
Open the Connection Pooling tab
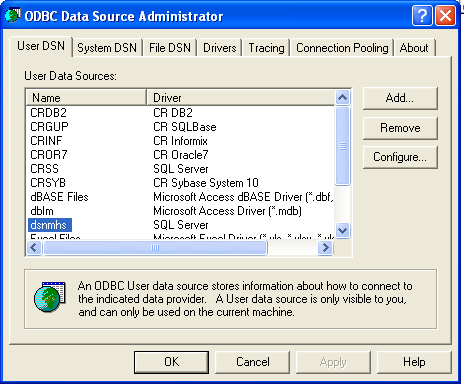coord(342,48)
